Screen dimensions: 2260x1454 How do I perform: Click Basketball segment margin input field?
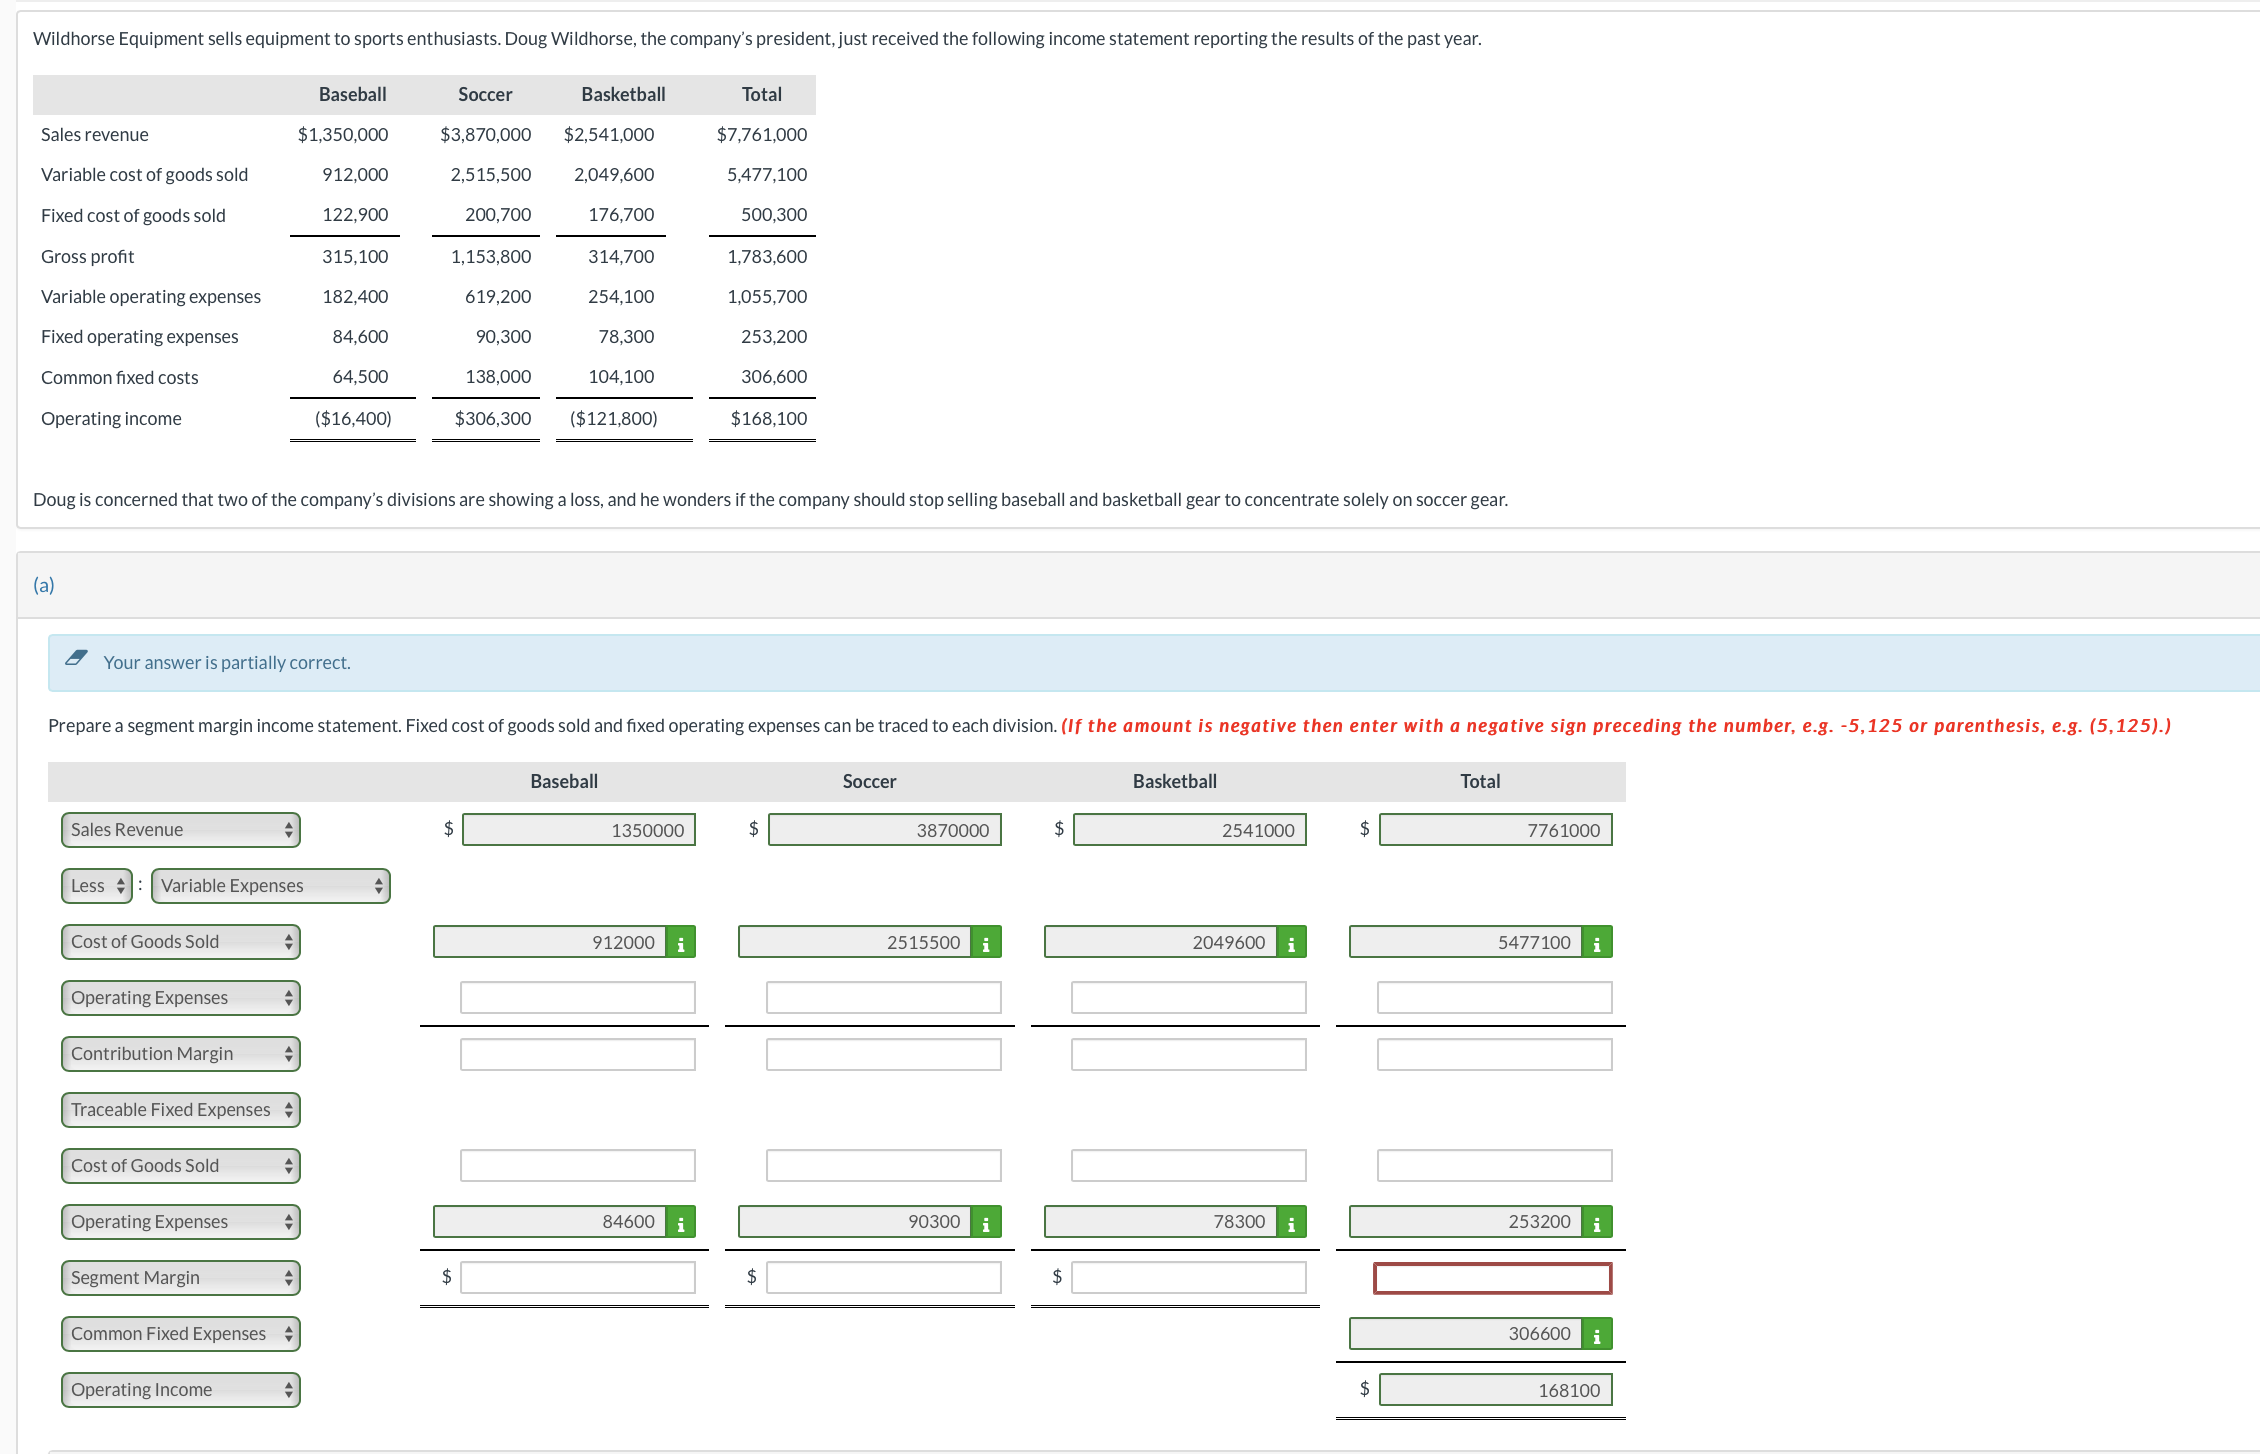[1188, 1278]
